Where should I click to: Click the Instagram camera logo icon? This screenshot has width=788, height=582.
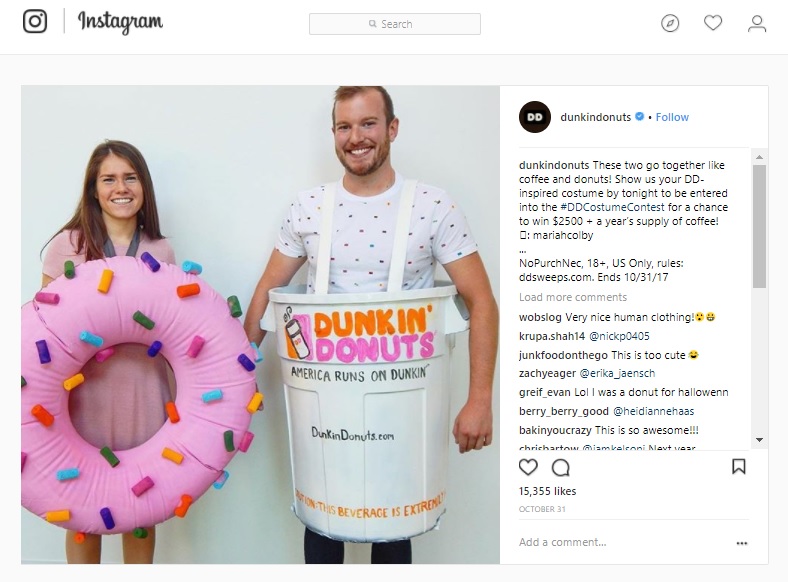(35, 22)
